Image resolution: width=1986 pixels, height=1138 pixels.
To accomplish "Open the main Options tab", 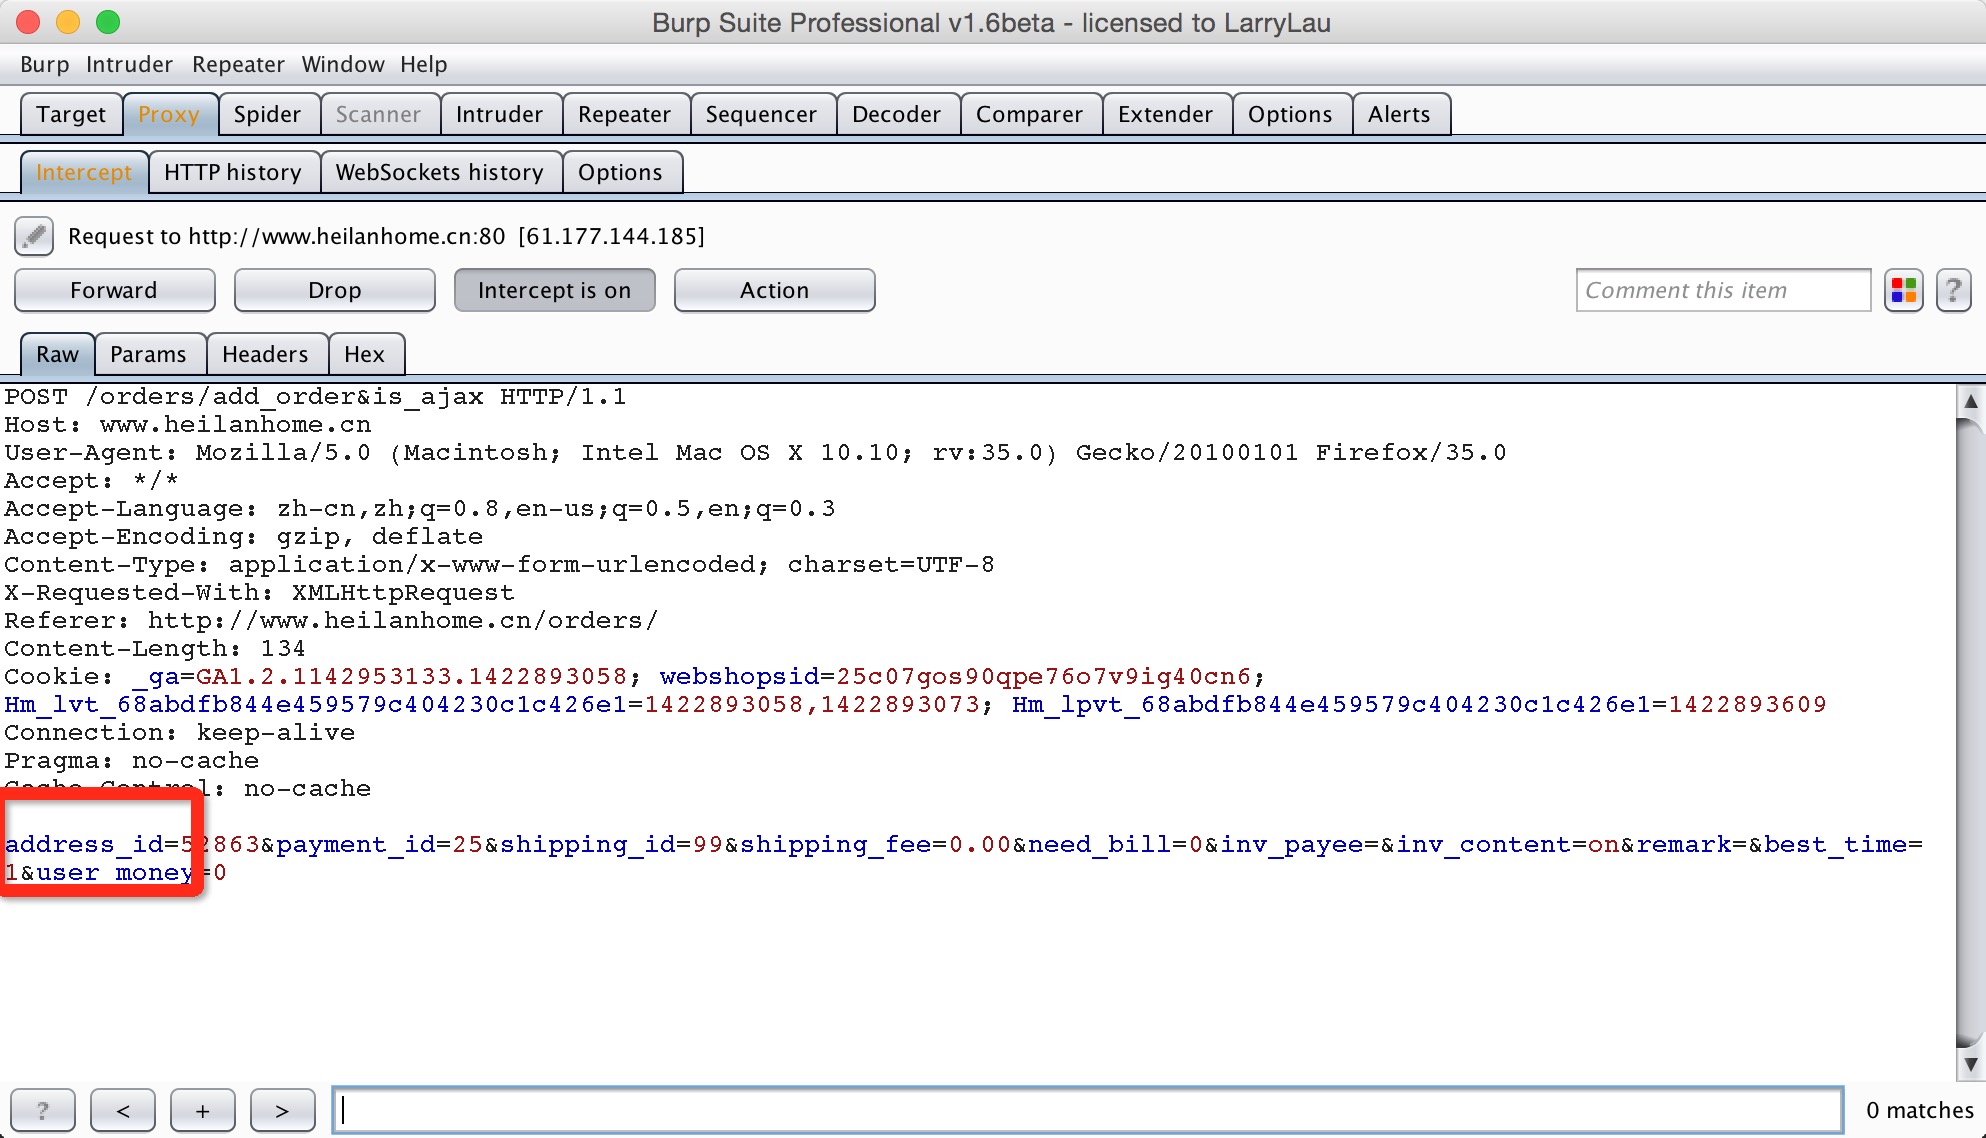I will click(x=1290, y=114).
